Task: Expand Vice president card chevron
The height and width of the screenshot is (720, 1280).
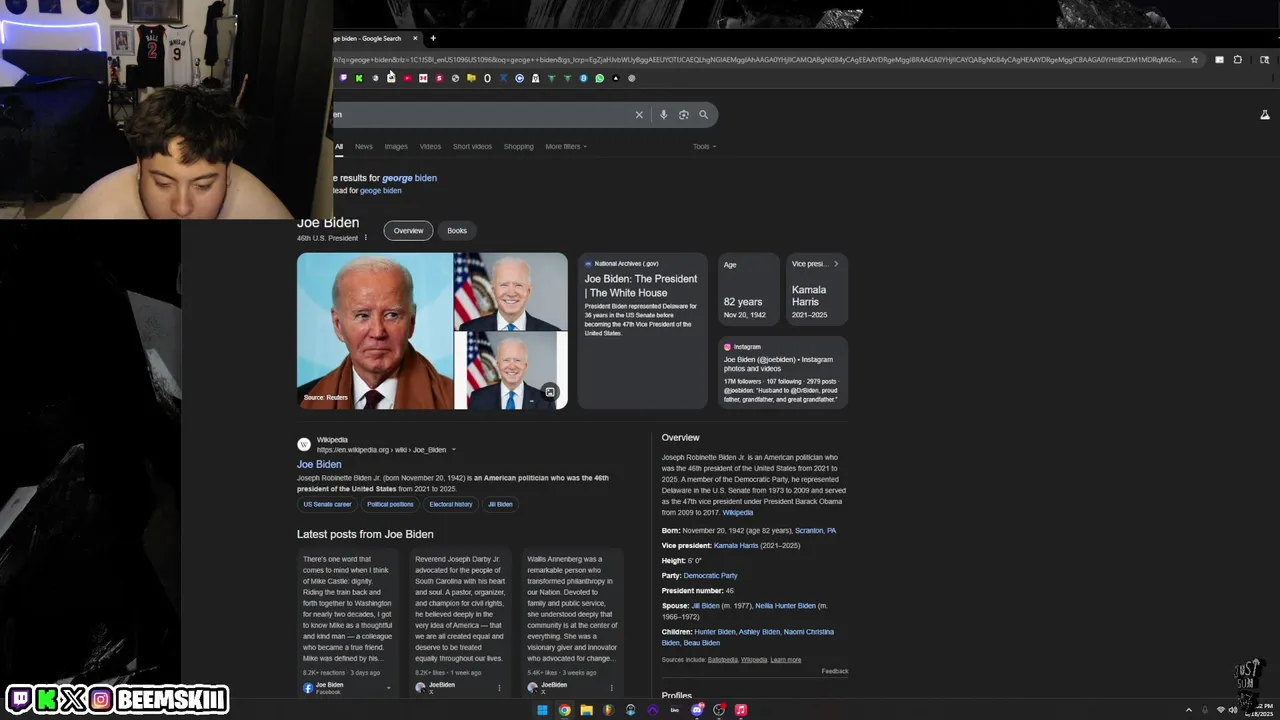Action: (836, 264)
